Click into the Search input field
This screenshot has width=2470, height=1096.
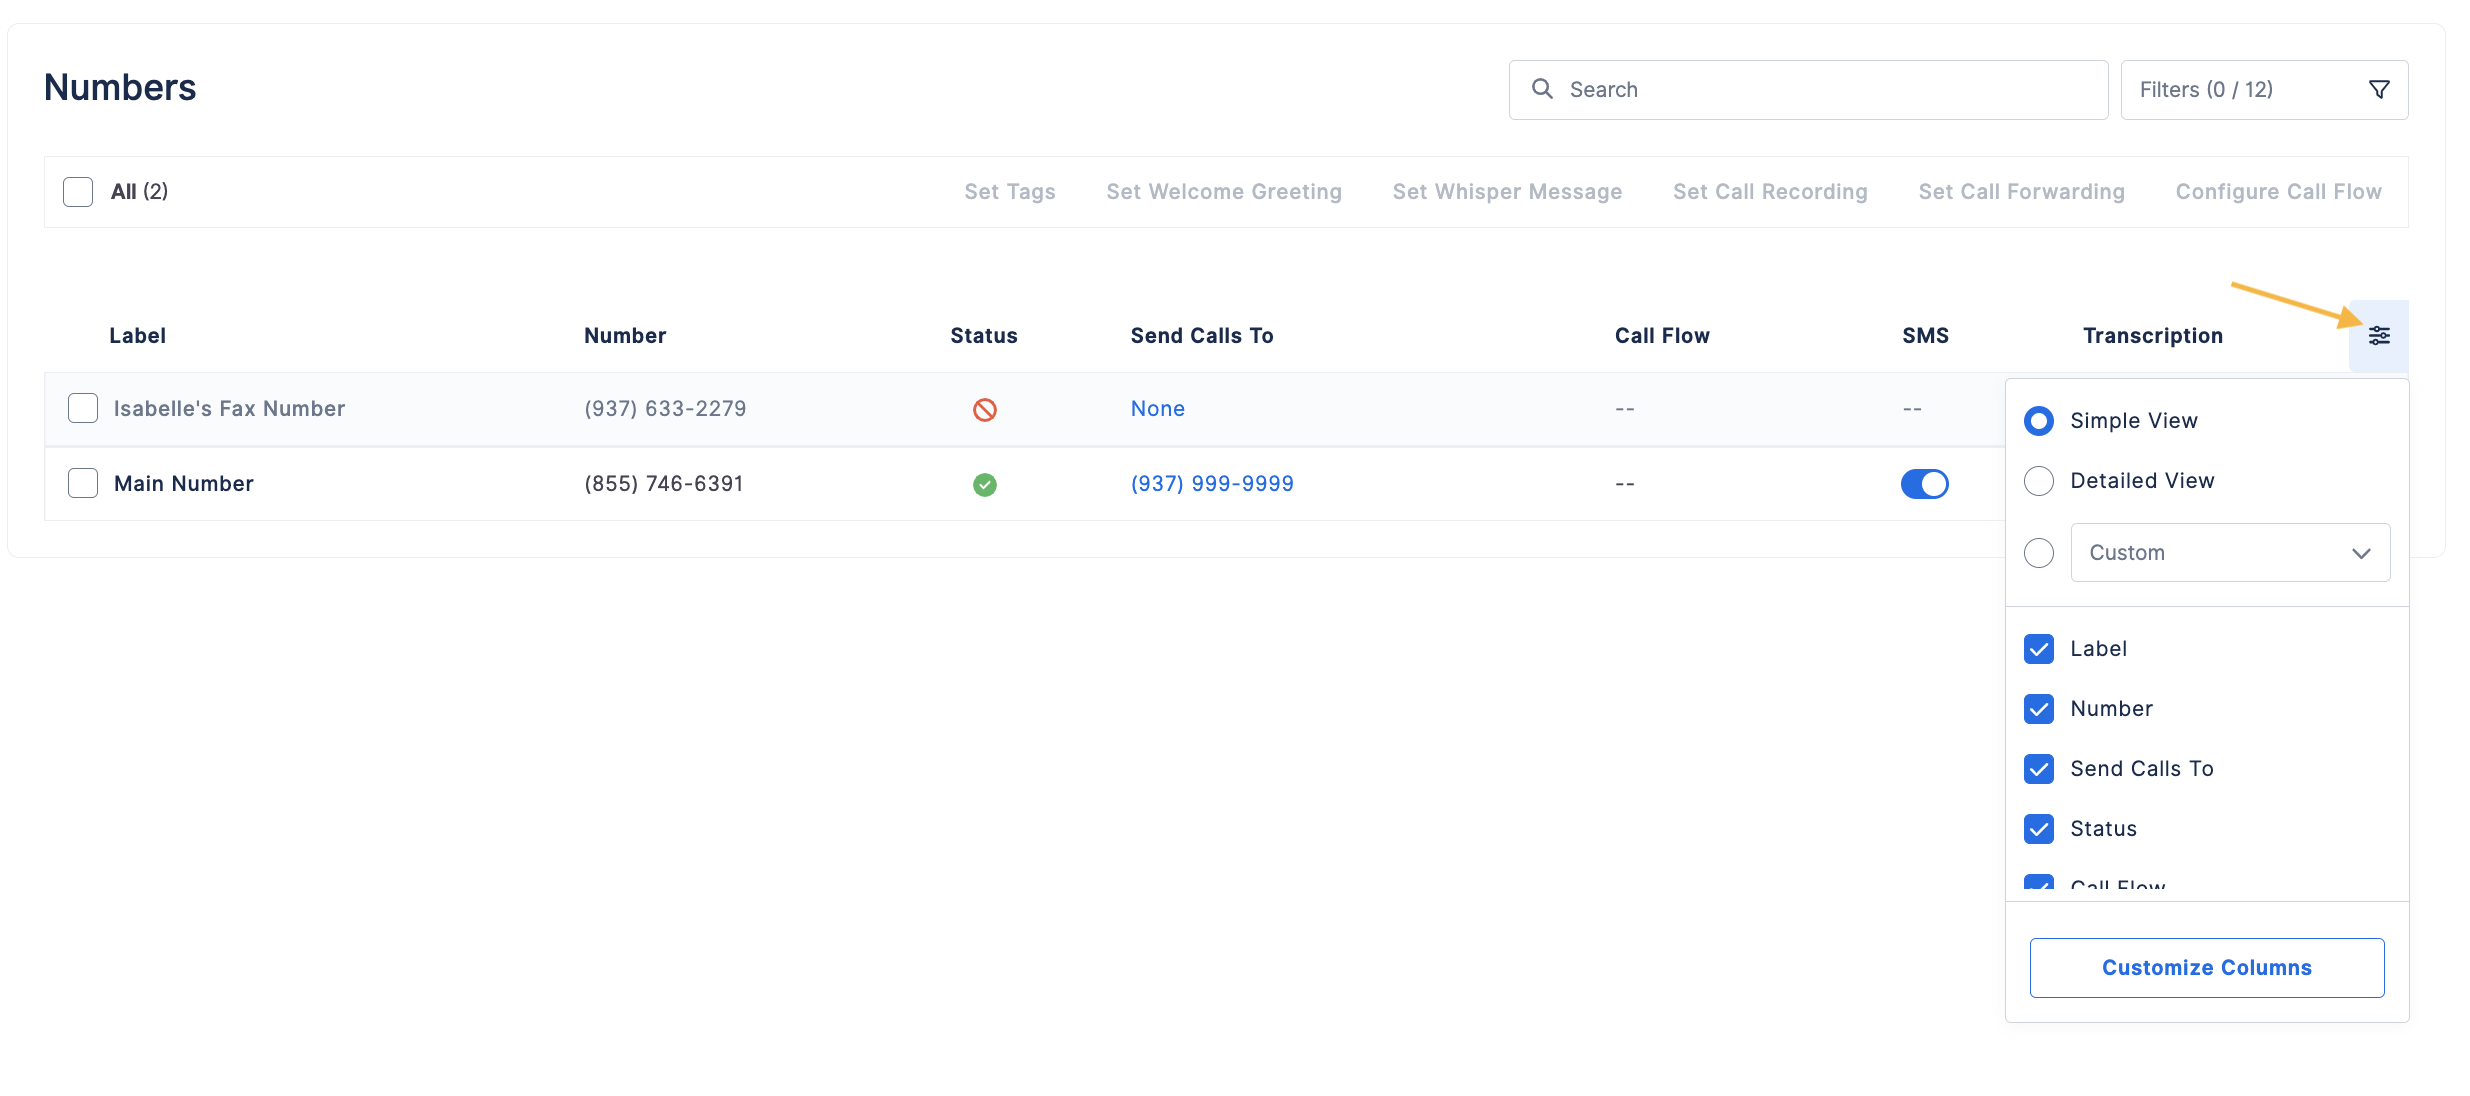pos(1808,90)
